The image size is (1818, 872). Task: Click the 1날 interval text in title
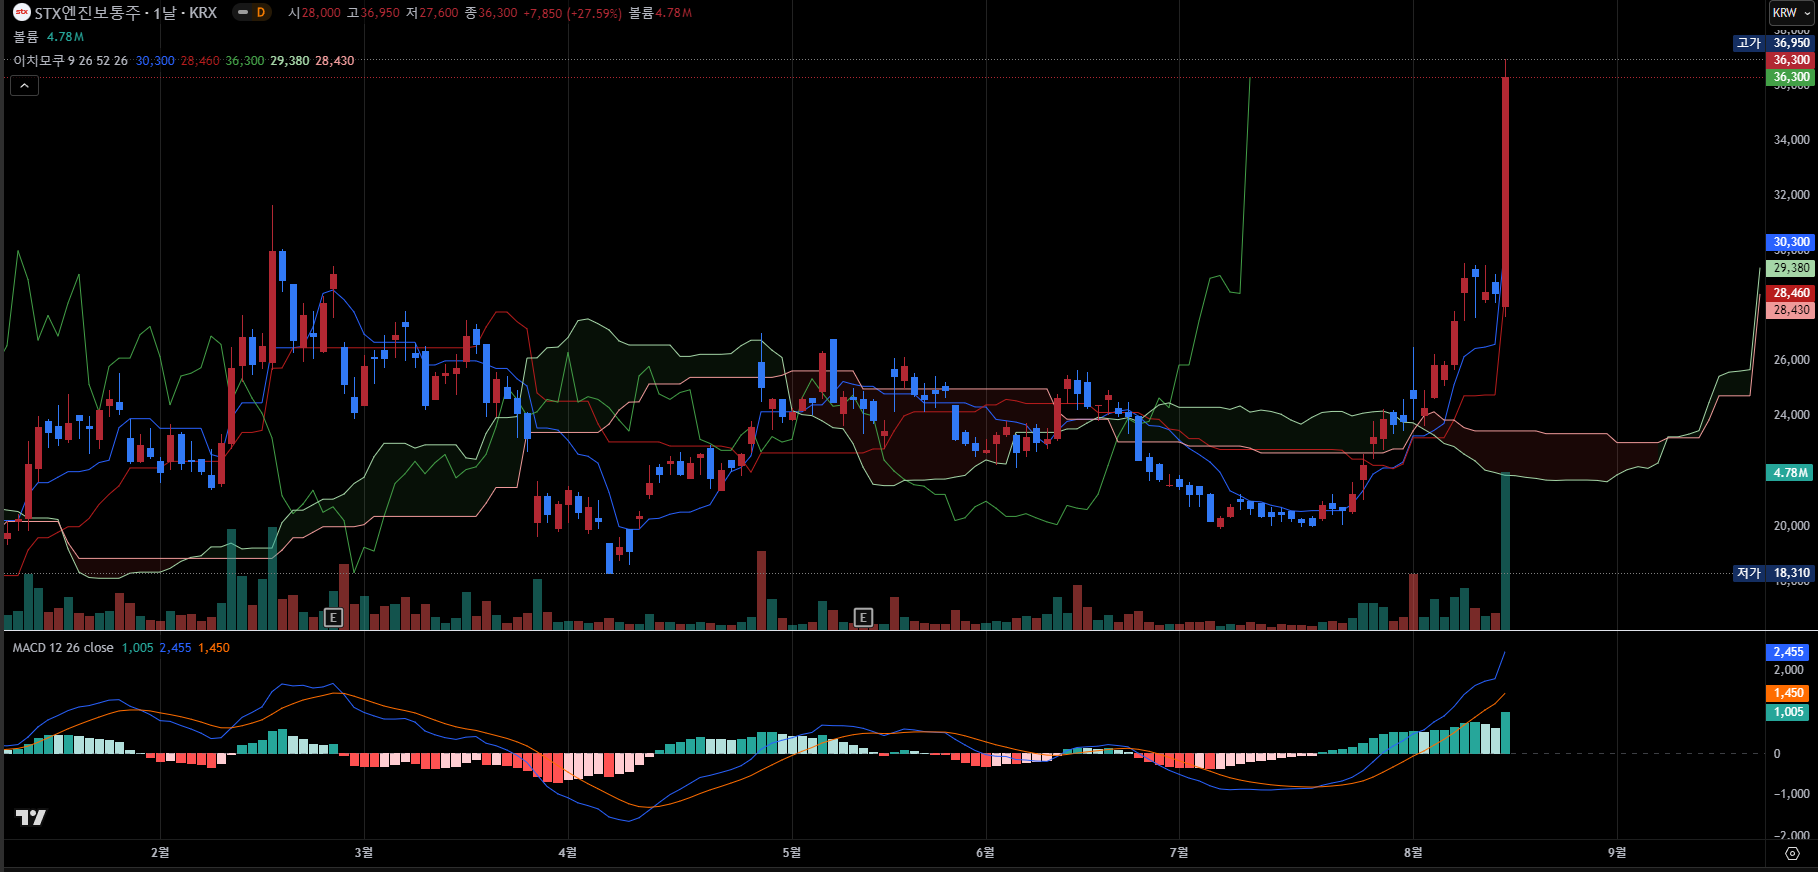pos(166,13)
